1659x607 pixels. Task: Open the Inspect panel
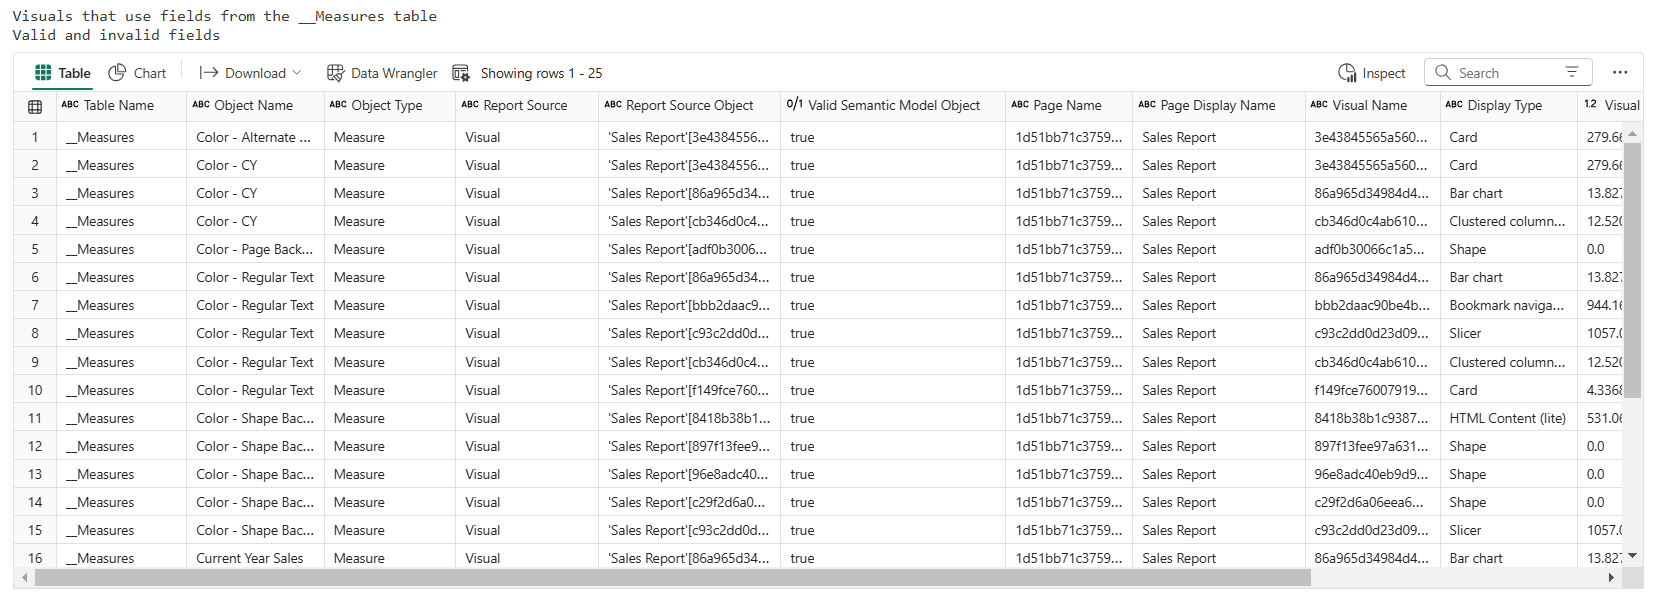(1372, 73)
